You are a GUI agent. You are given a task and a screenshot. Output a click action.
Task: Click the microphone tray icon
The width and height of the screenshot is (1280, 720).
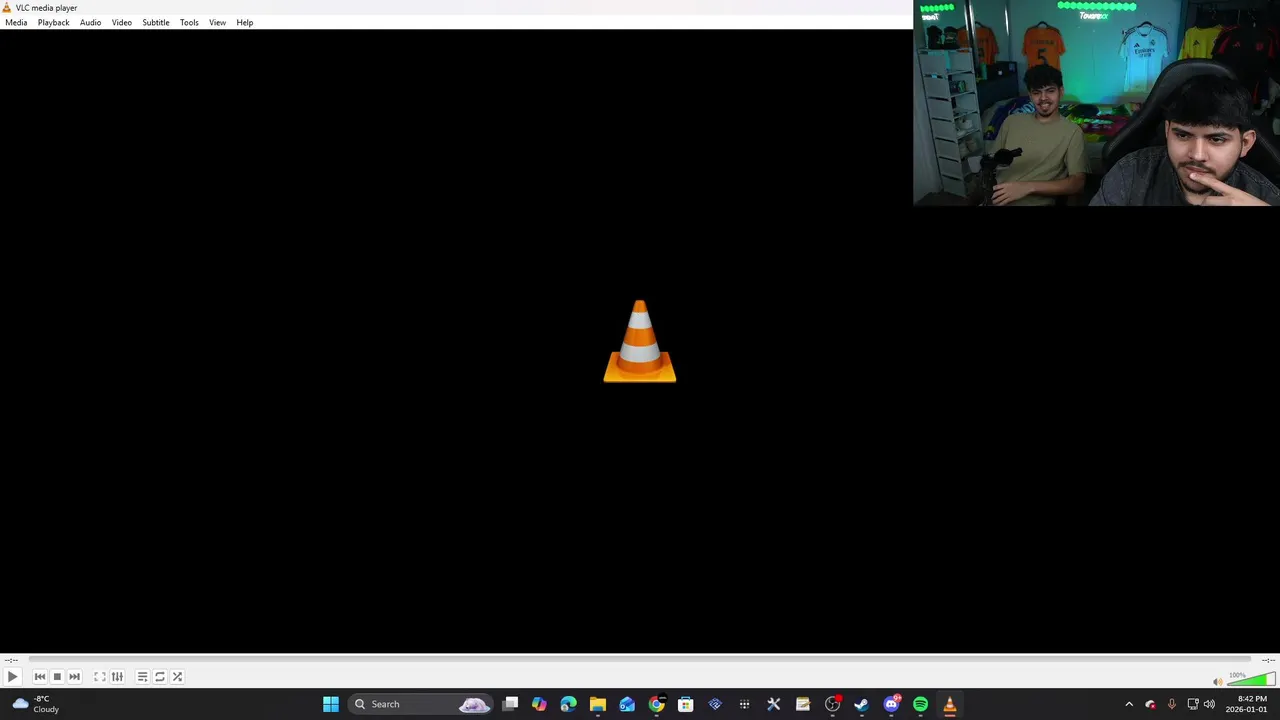(x=1171, y=704)
